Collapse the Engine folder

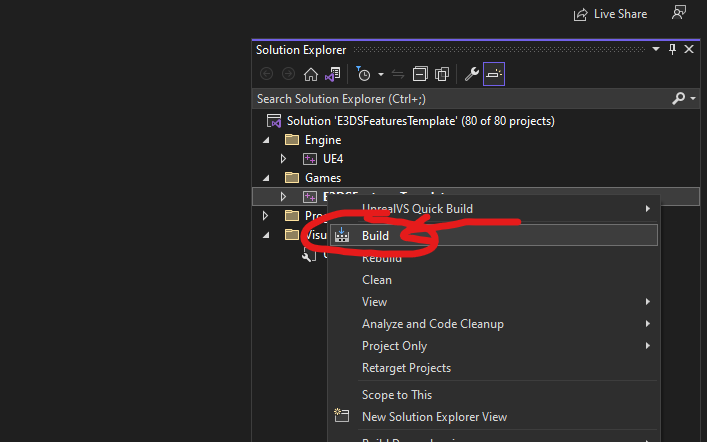coord(266,140)
